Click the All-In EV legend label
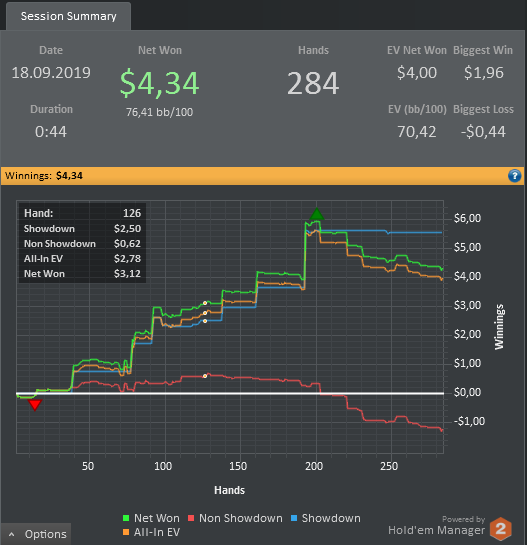 click(x=157, y=532)
